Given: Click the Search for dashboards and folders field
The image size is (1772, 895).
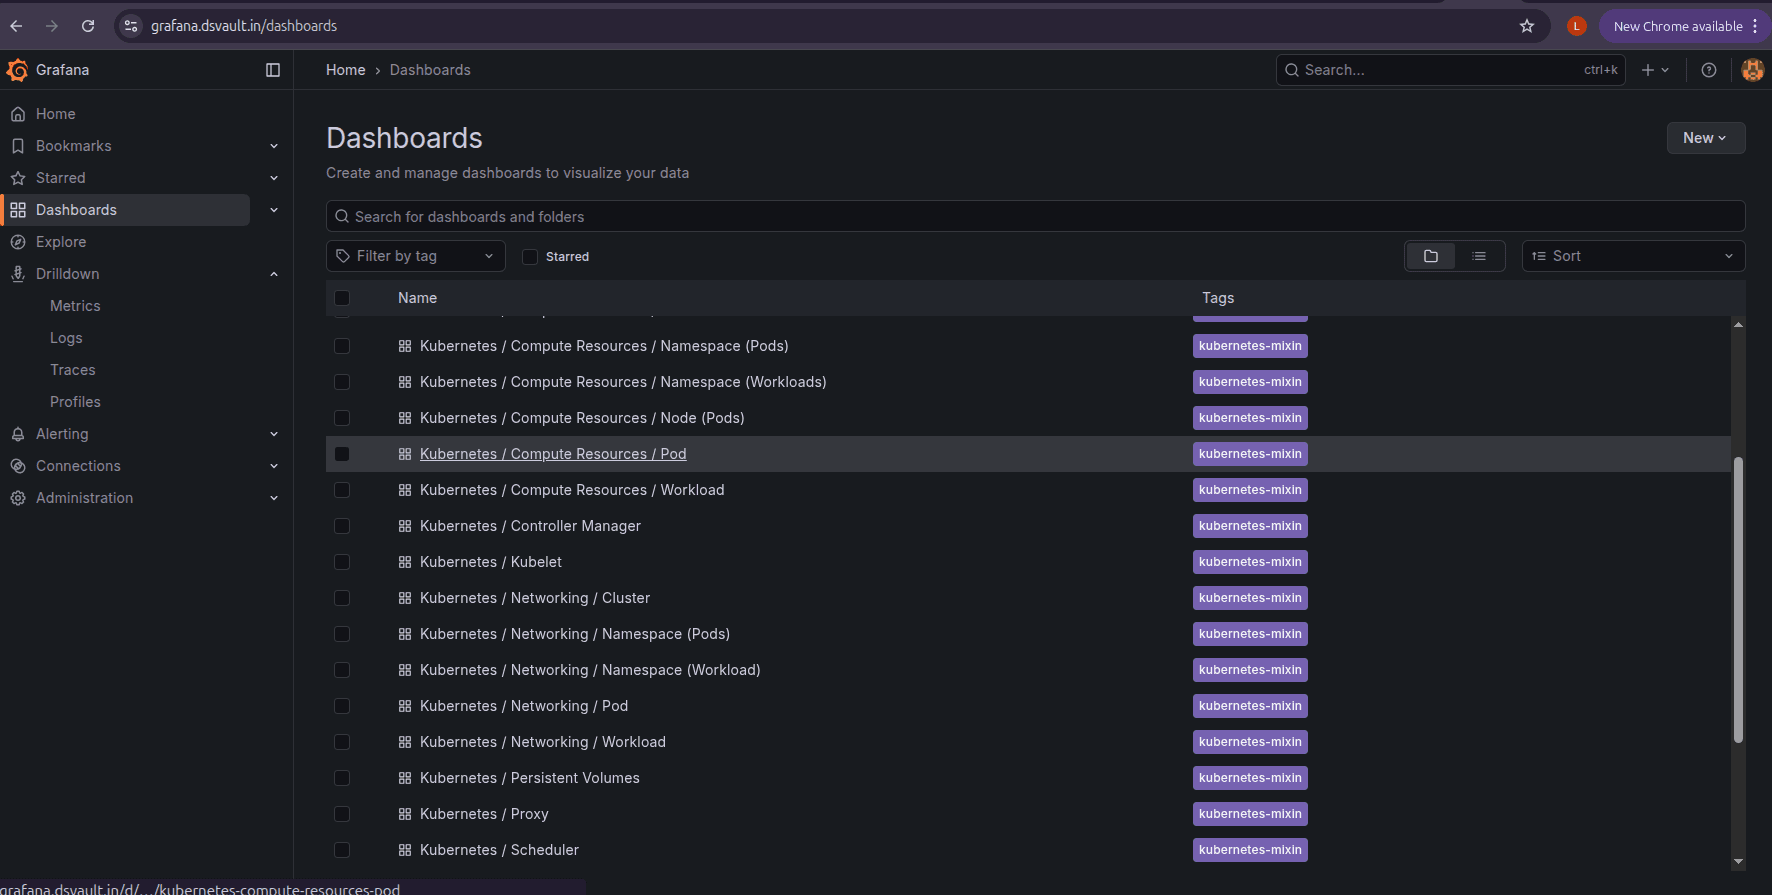Looking at the screenshot, I should [1036, 216].
